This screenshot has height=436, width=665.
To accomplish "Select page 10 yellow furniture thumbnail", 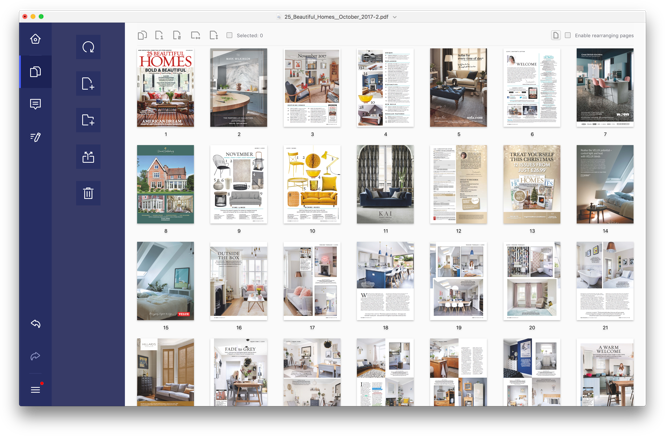I will tap(312, 184).
